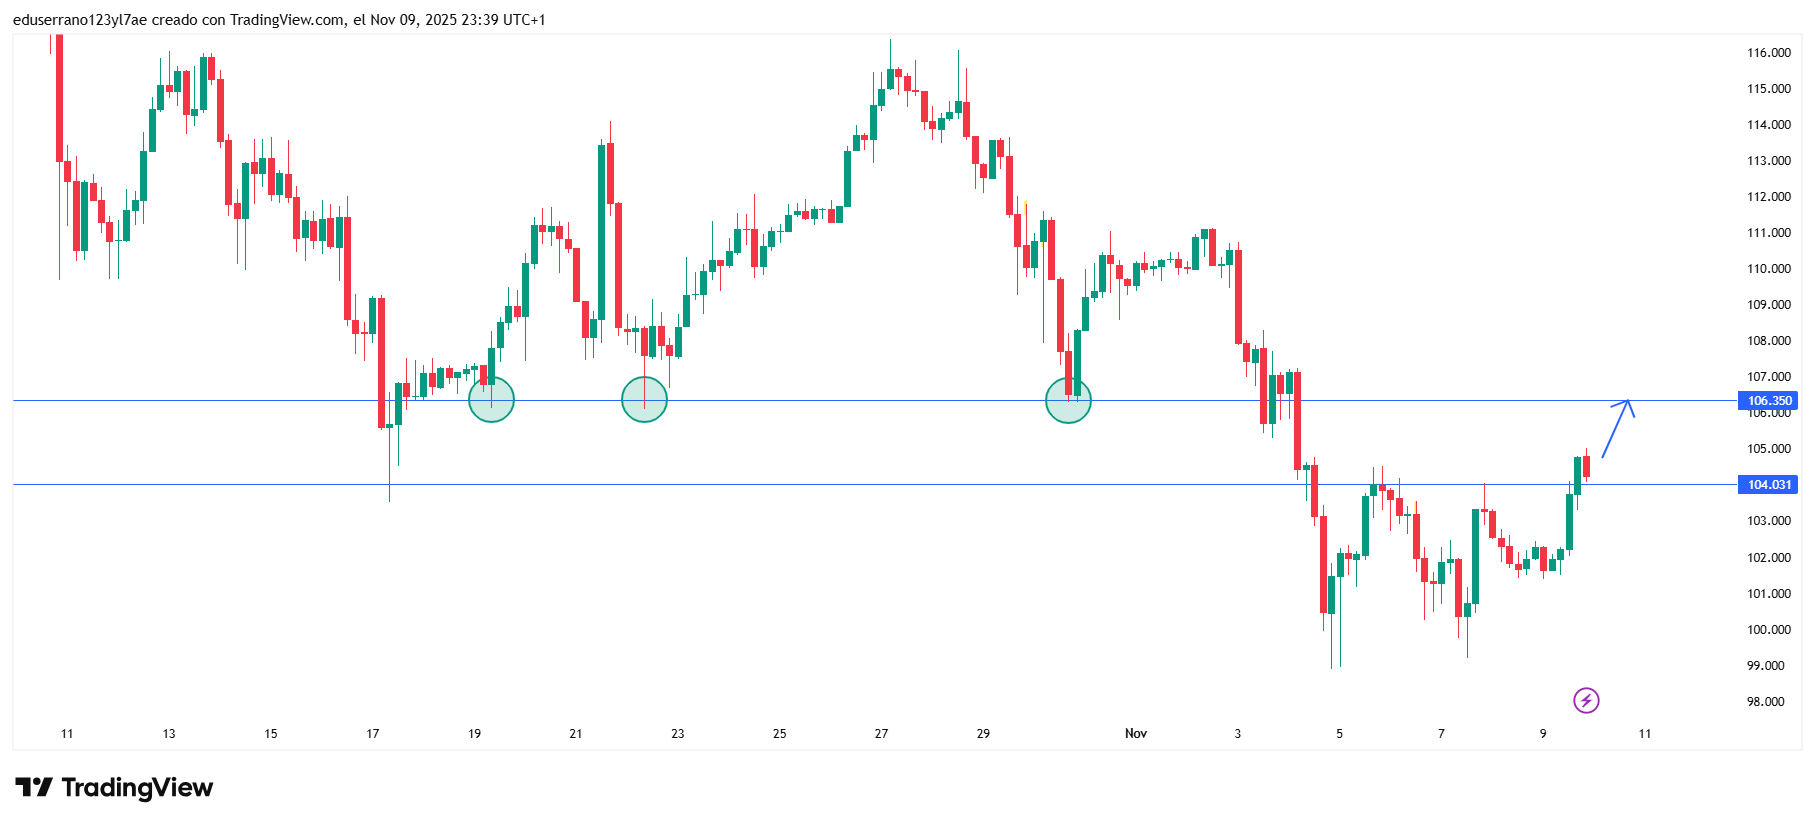Click the eduserrano123yl7ae username in header
Image resolution: width=1815 pixels, height=825 pixels.
pyautogui.click(x=80, y=20)
